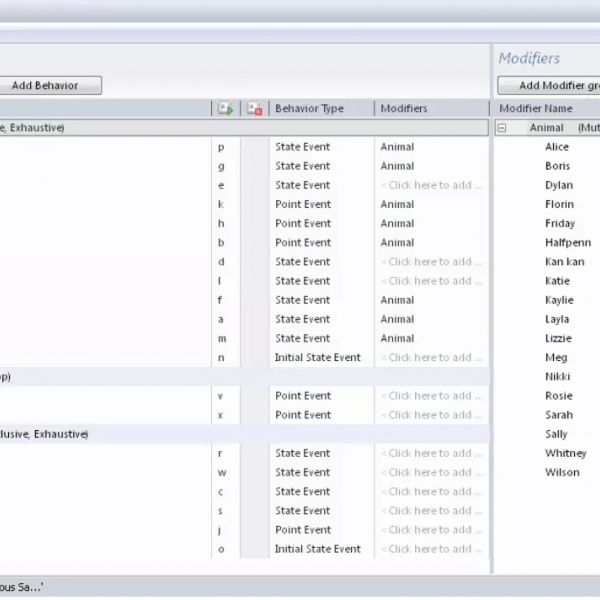Click the Behavior Type column header
The height and width of the screenshot is (600, 600).
(x=309, y=108)
